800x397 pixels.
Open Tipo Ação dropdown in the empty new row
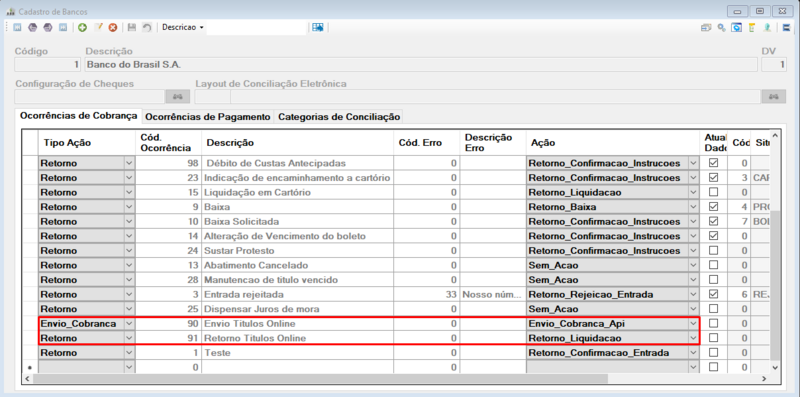129,367
